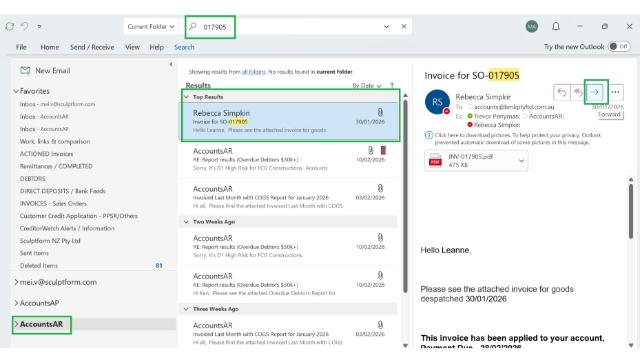
Task: Expand the AccountsAR mailbox
Action: [x=16, y=324]
